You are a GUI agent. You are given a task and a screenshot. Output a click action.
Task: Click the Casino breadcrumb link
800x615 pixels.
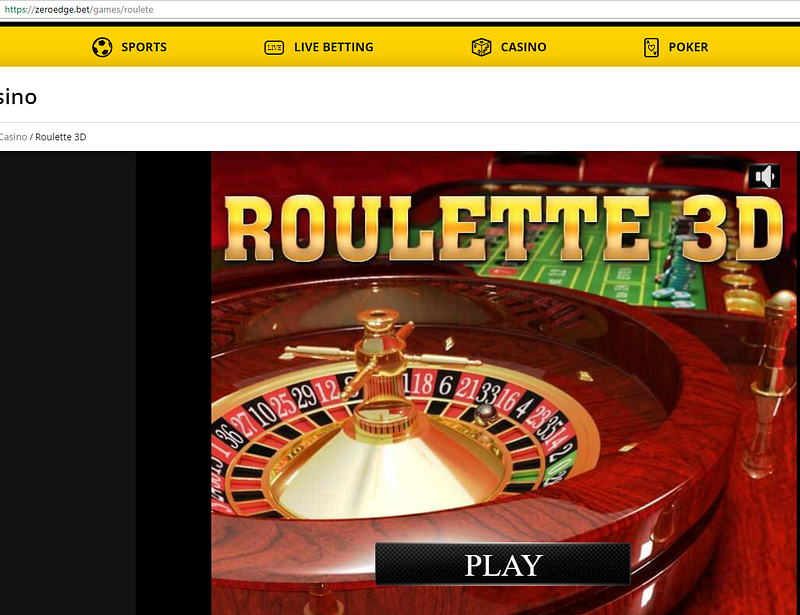13,137
